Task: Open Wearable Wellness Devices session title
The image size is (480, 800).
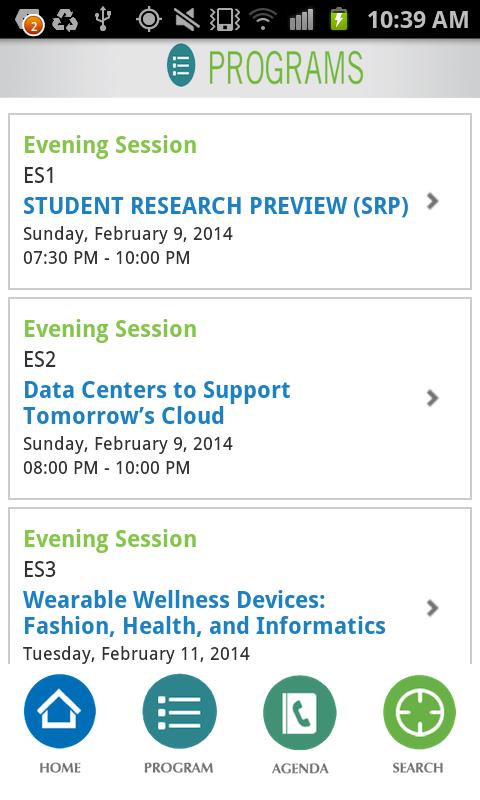Action: pos(204,612)
